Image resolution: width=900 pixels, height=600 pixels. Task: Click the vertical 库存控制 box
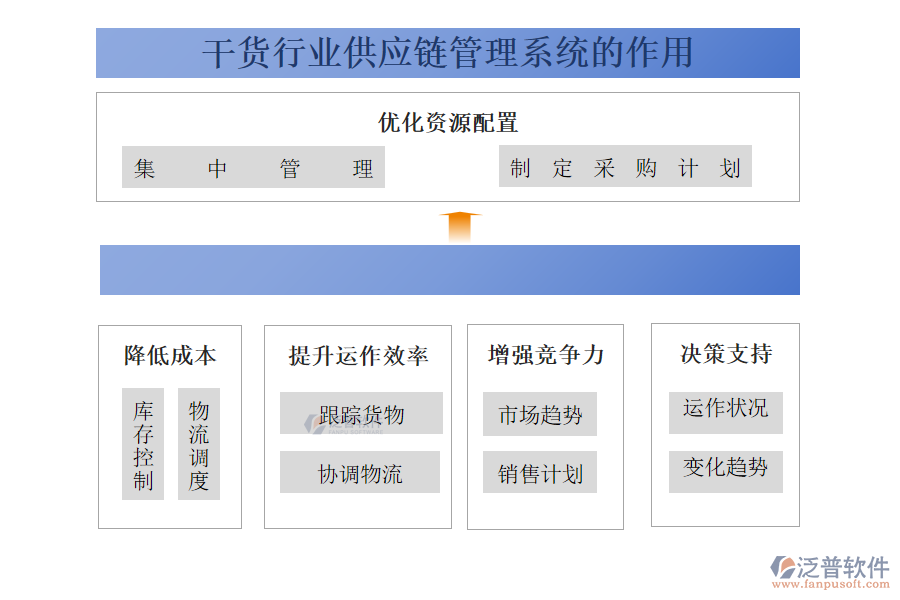143,444
